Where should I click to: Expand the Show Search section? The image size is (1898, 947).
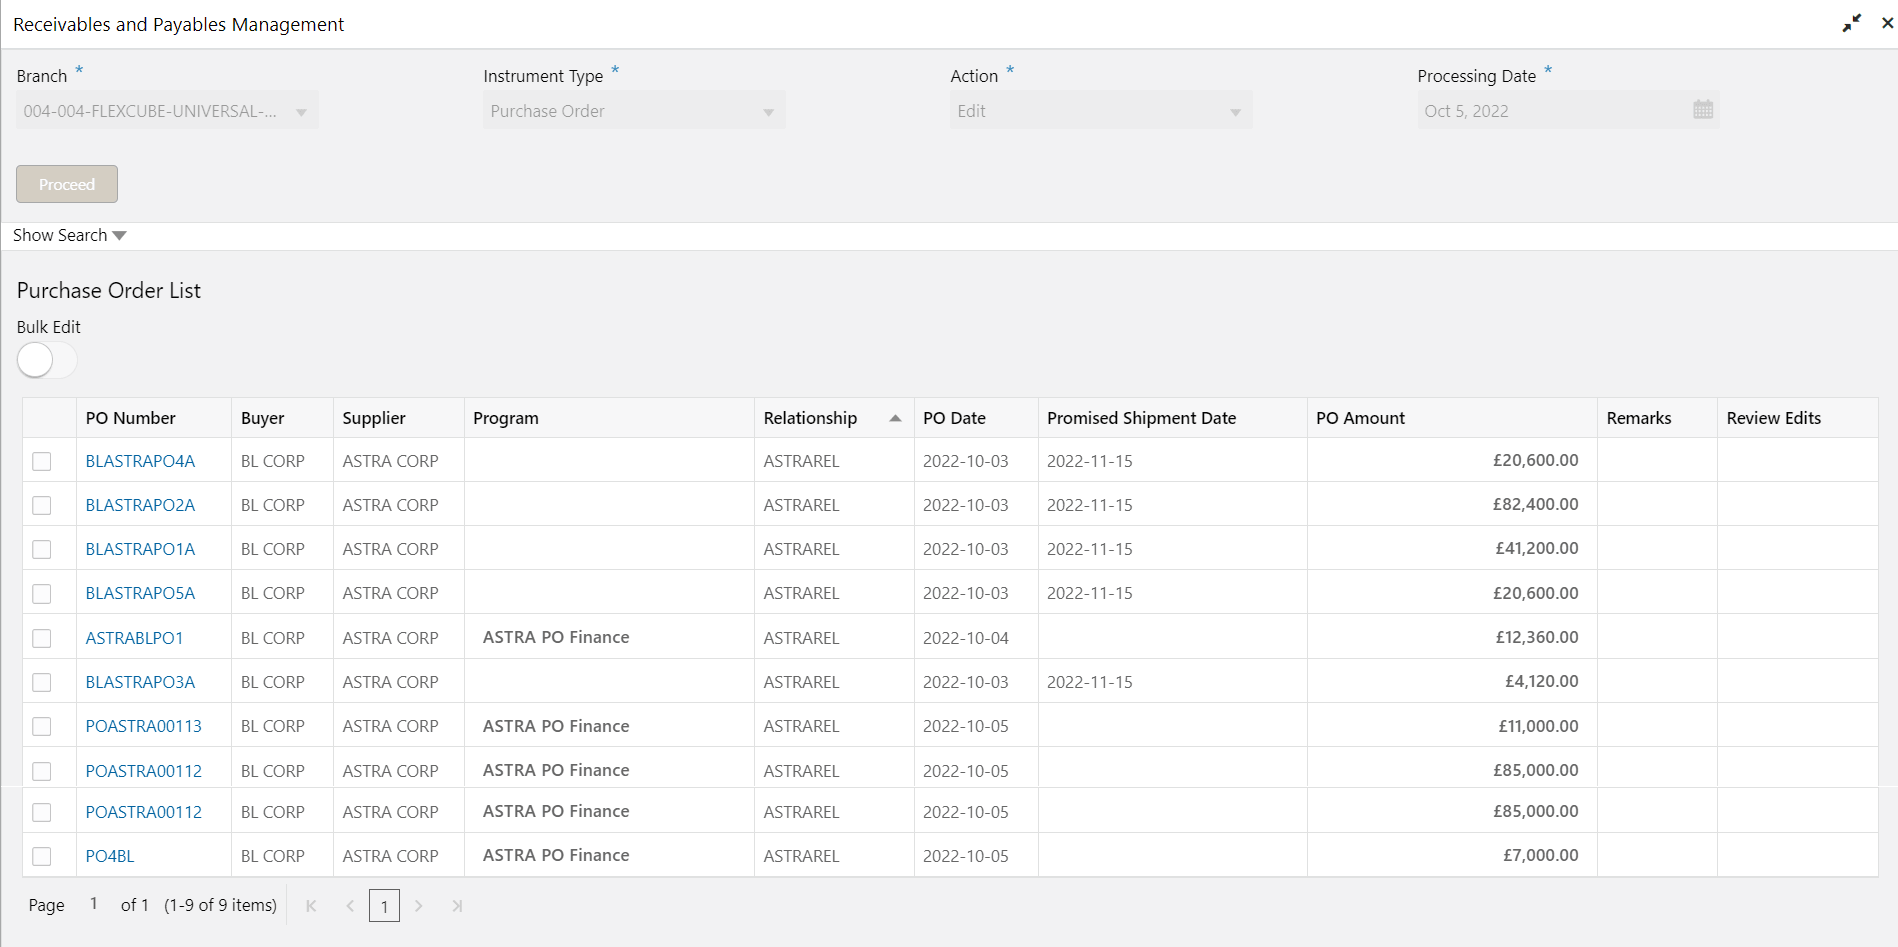[x=70, y=236]
